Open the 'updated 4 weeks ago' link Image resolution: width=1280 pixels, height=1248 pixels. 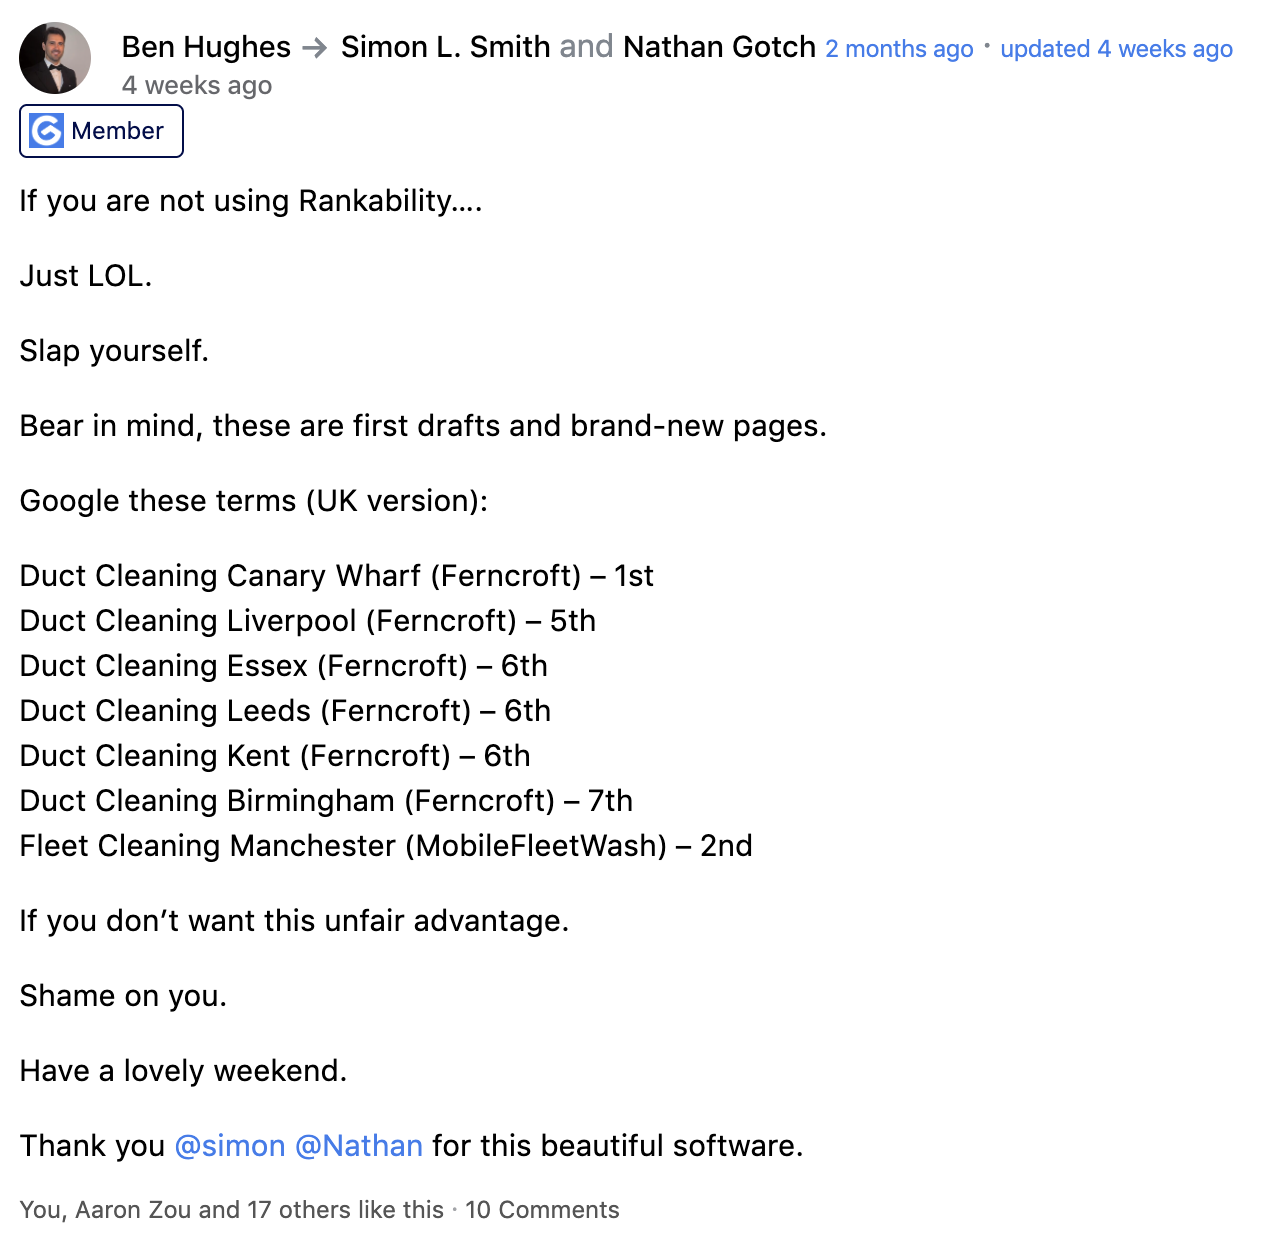point(1116,49)
